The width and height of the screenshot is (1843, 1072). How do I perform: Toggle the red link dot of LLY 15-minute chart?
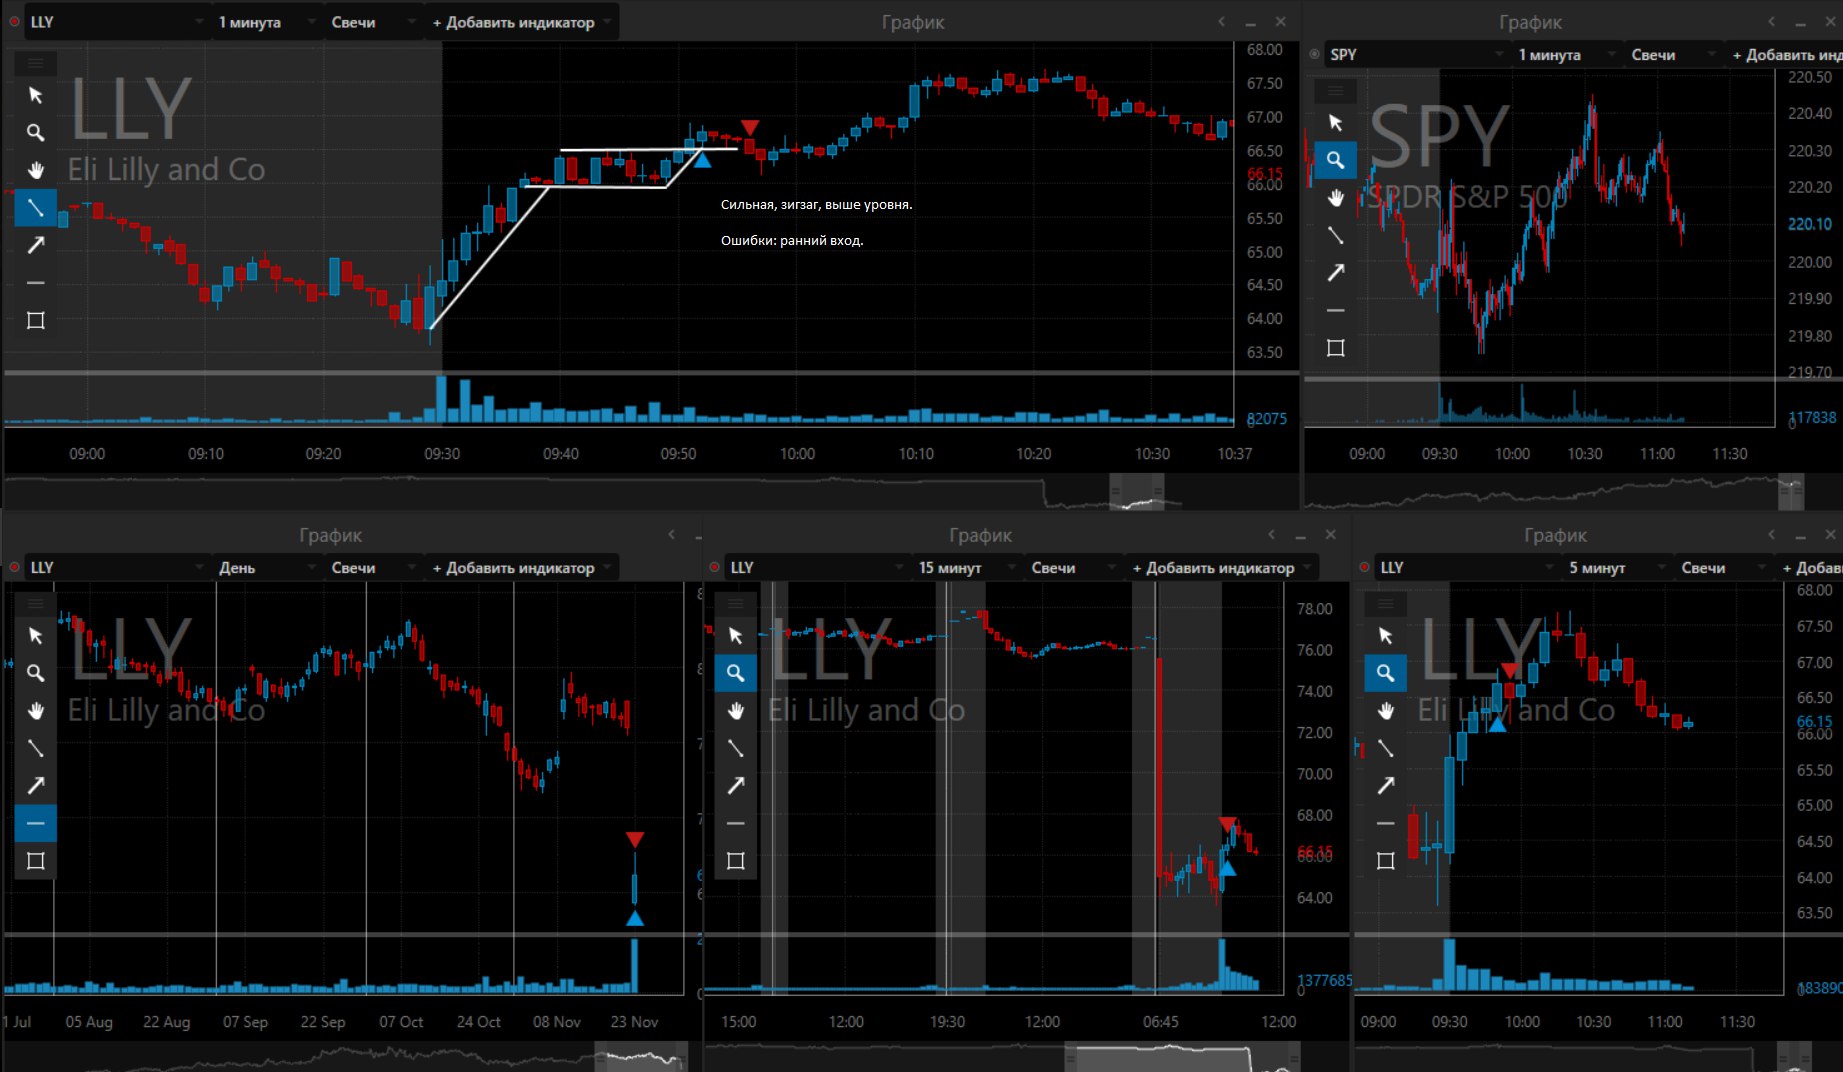click(x=714, y=567)
